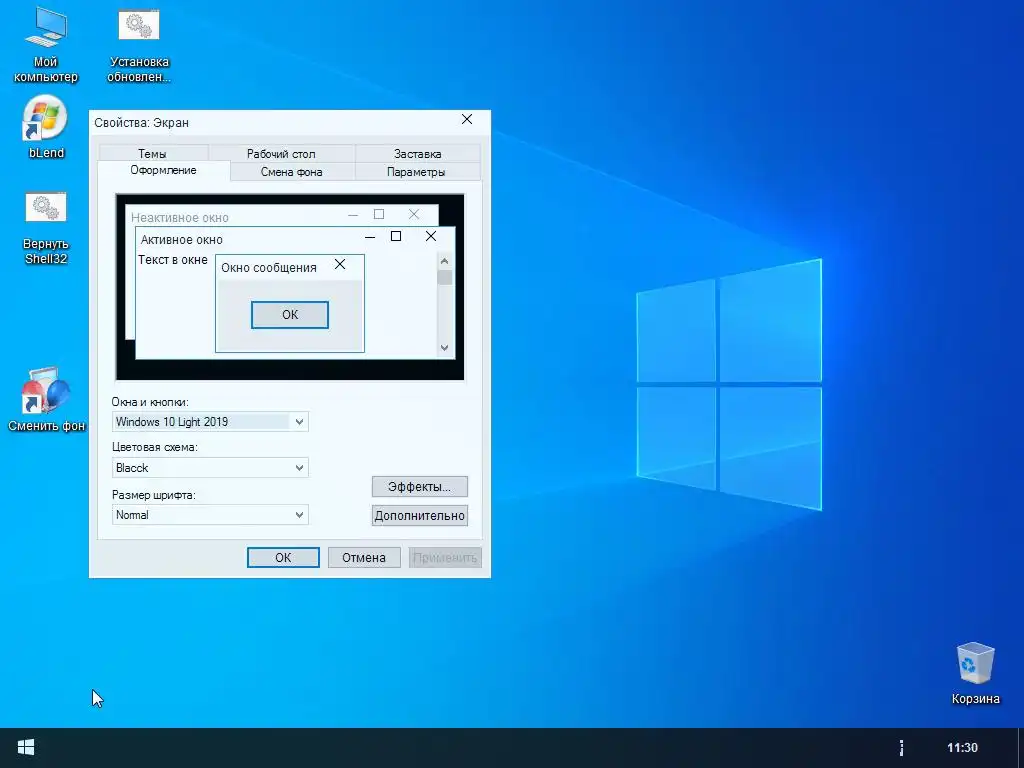Click the Текст в окне preview text
The height and width of the screenshot is (768, 1024).
172,260
